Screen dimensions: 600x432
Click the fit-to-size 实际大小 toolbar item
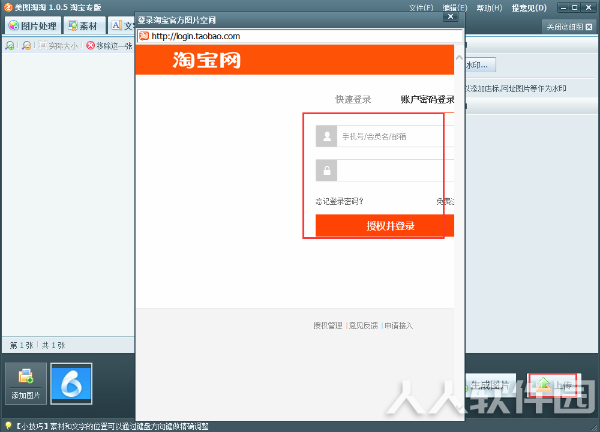[59, 46]
